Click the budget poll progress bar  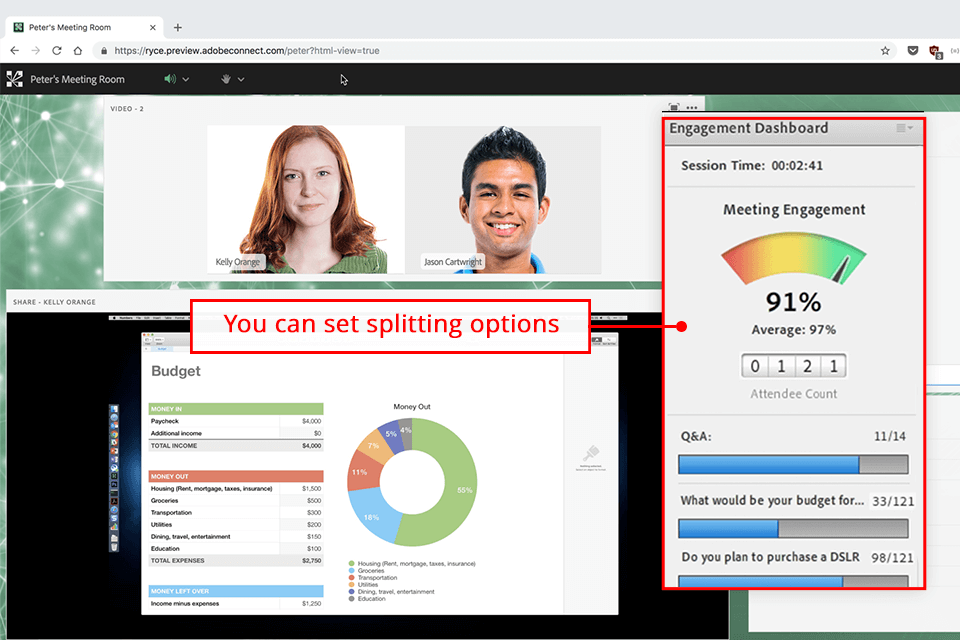coord(793,528)
